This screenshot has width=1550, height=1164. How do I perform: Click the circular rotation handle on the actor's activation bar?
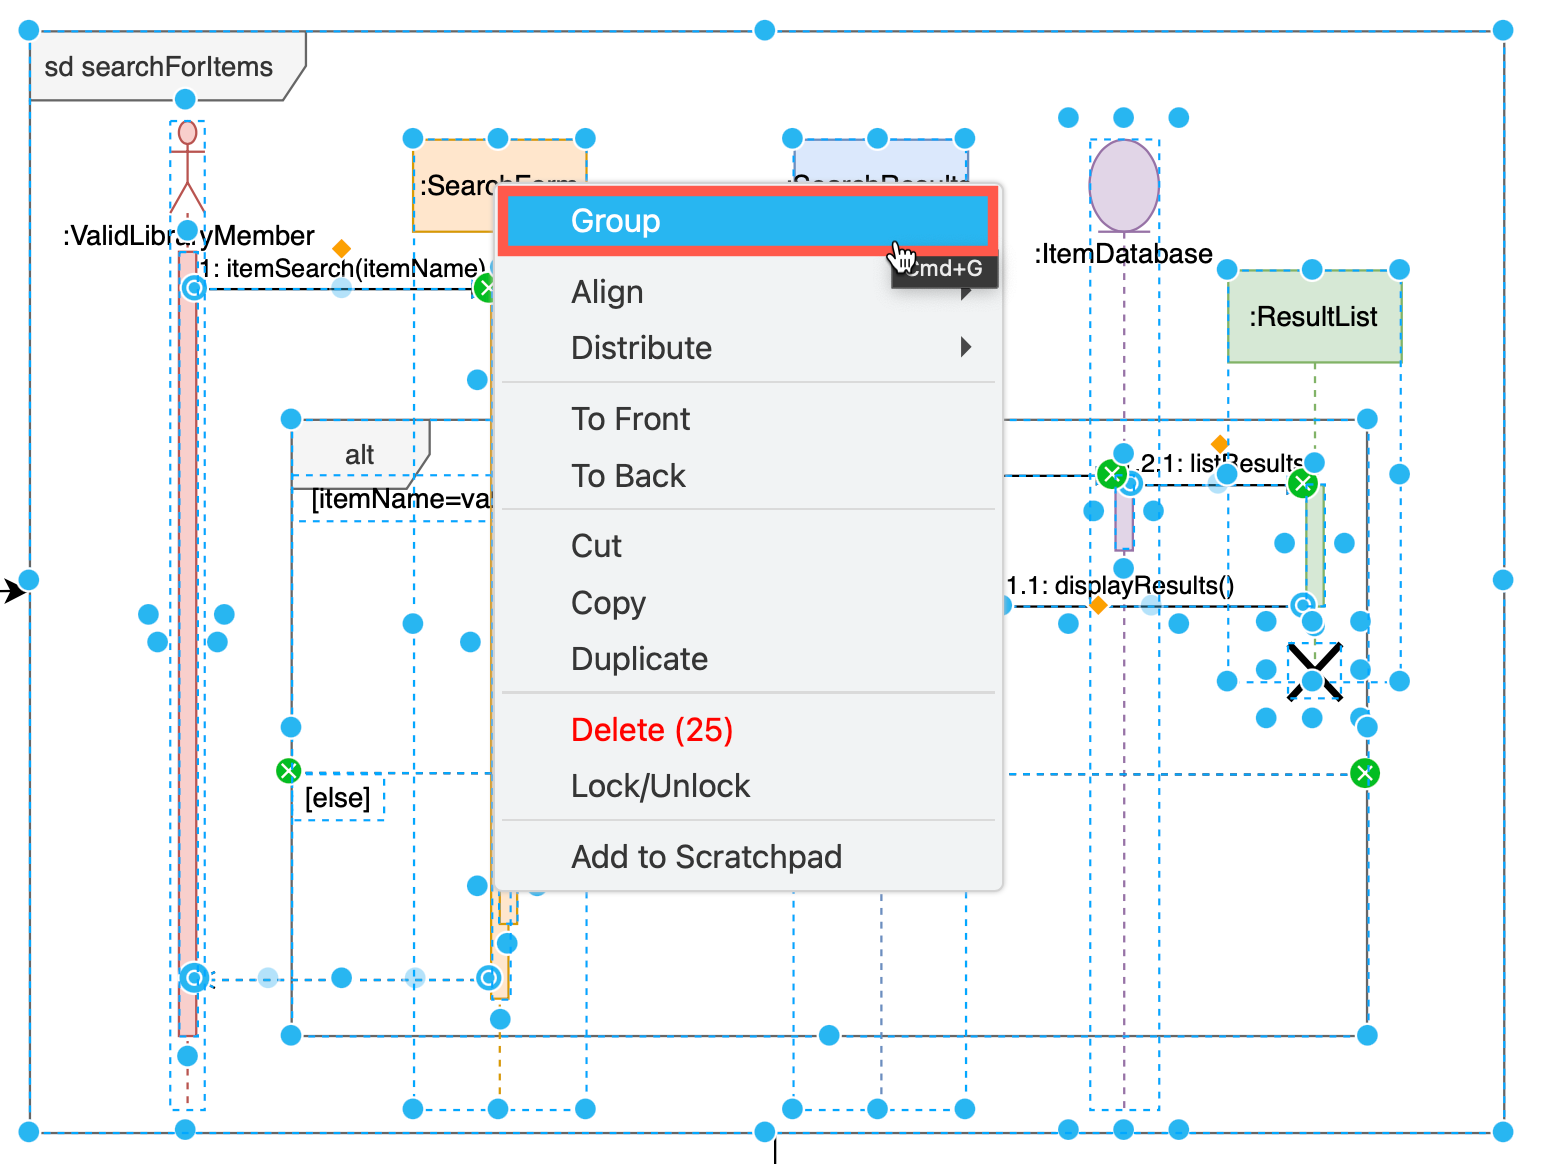click(194, 287)
